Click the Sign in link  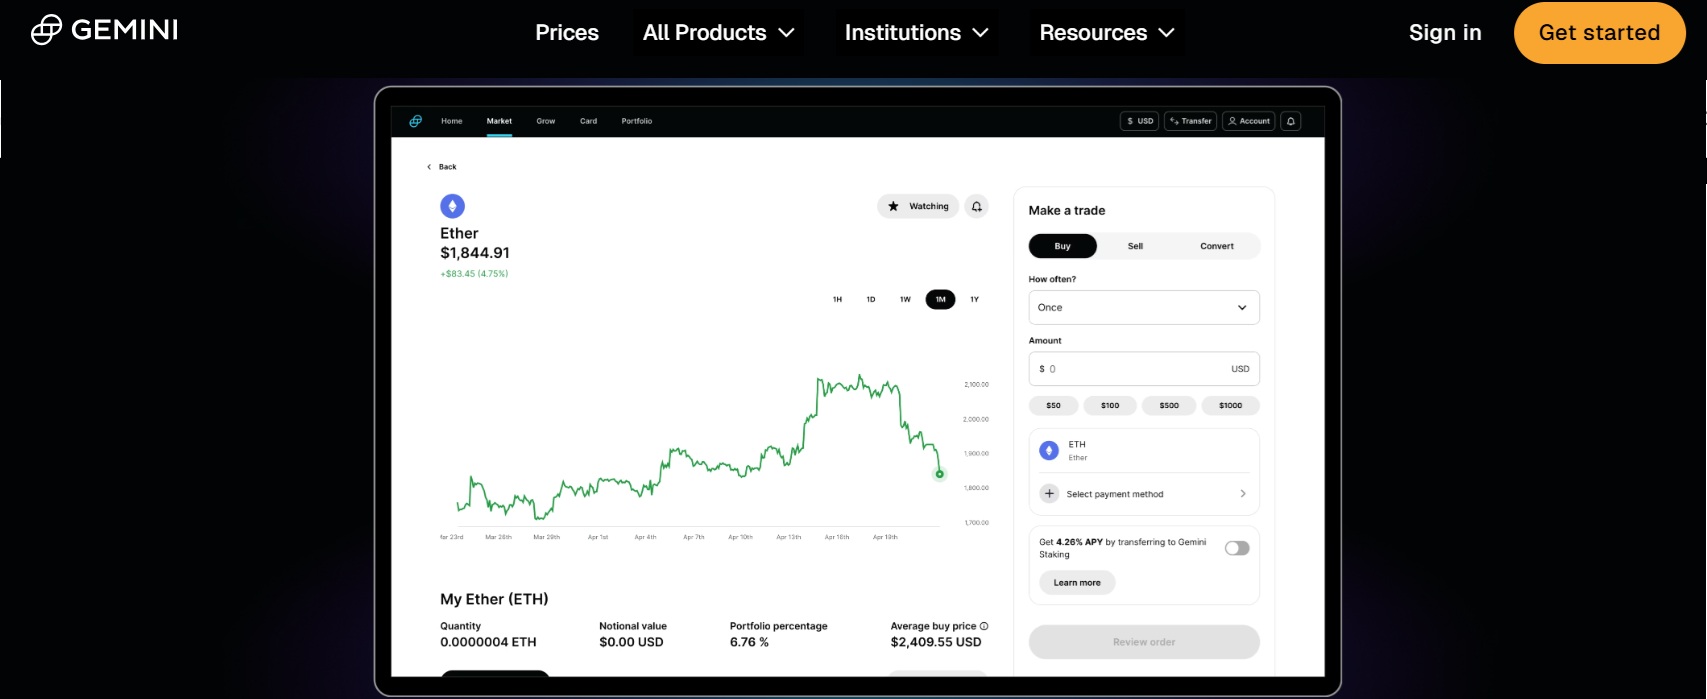(x=1445, y=32)
